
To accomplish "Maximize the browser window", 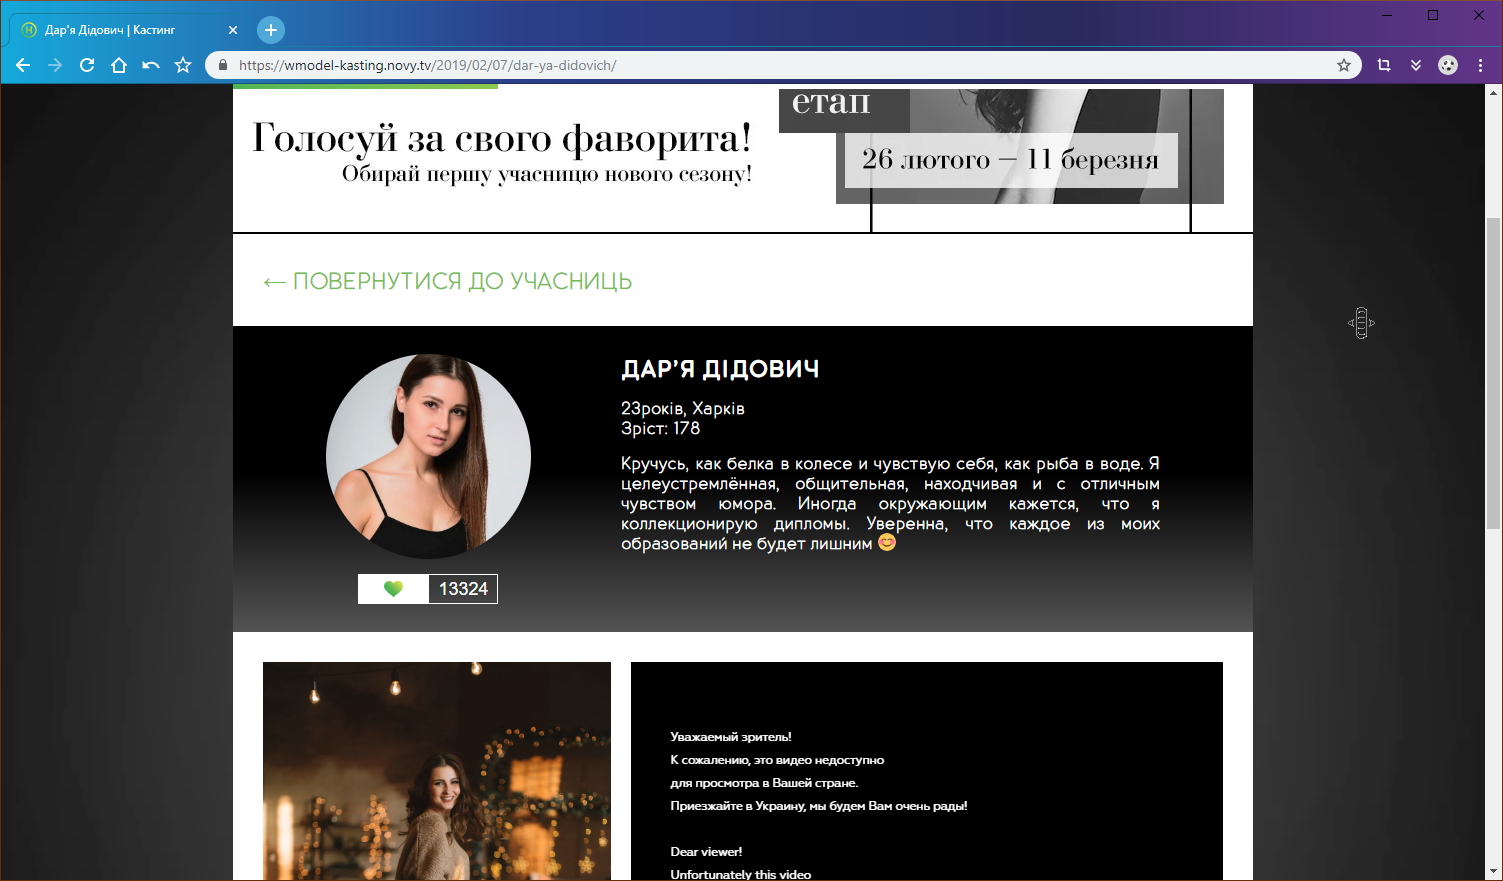I will pos(1433,15).
